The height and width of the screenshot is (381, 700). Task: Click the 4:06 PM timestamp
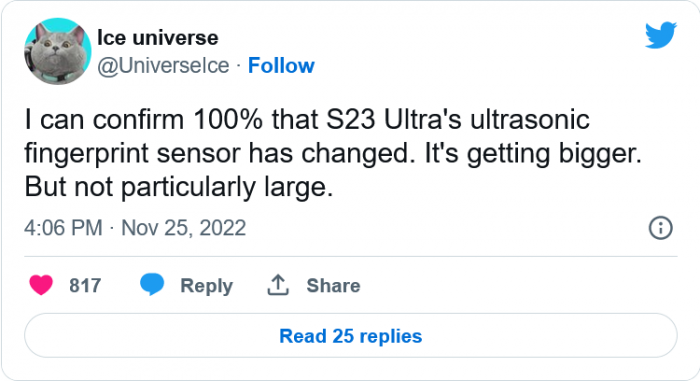coord(63,228)
